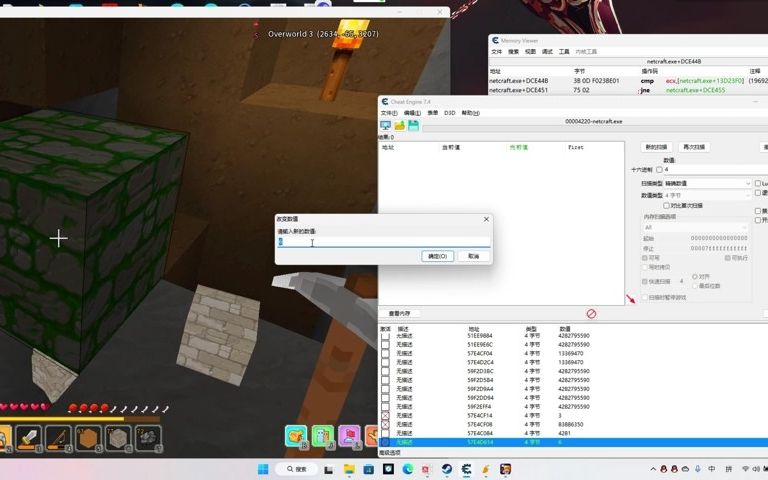Click the 再次扫描 next scan button
The height and width of the screenshot is (480, 768).
[694, 147]
